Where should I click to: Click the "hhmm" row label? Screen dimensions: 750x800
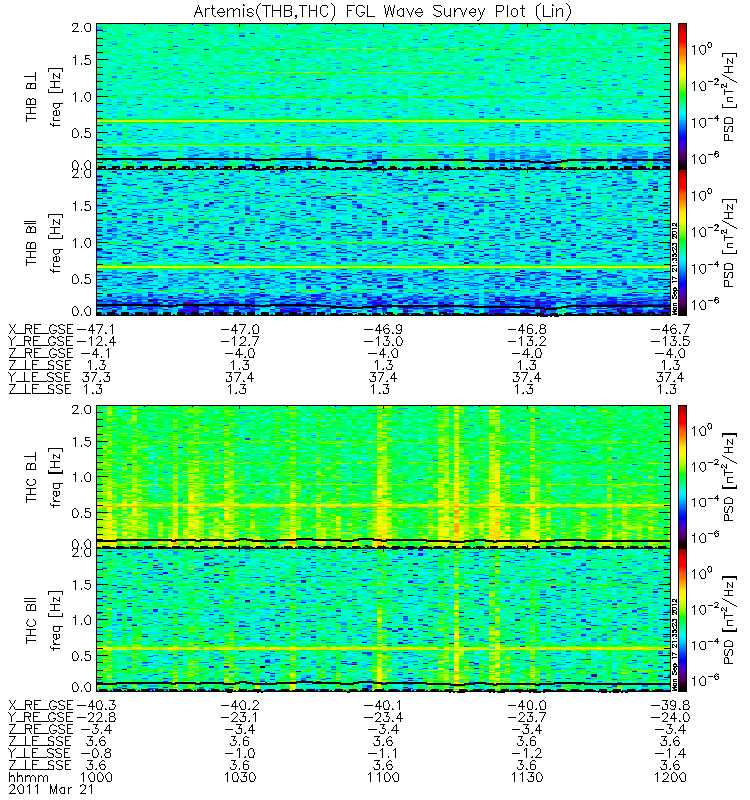coord(29,778)
